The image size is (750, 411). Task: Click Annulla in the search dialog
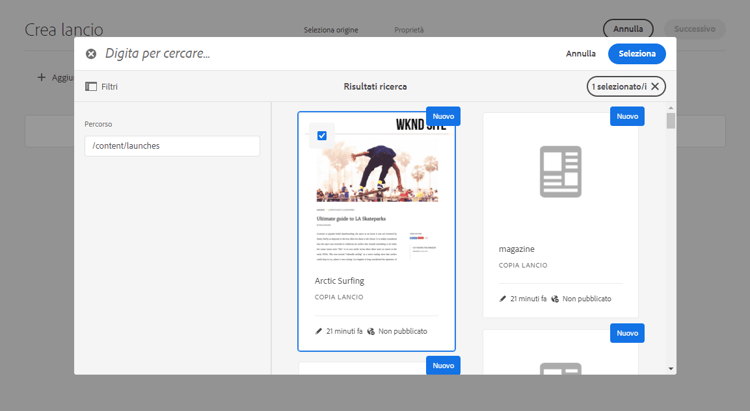581,54
